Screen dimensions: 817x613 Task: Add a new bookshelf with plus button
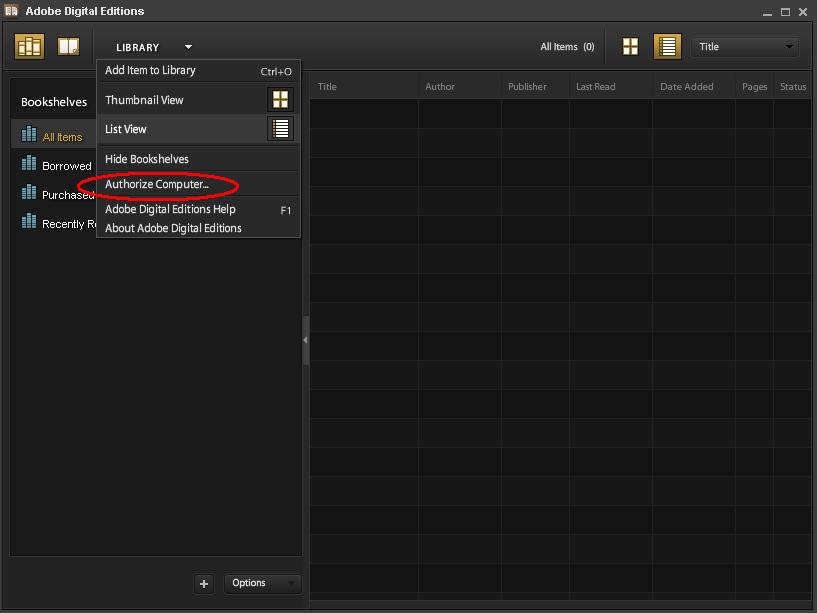coord(204,584)
